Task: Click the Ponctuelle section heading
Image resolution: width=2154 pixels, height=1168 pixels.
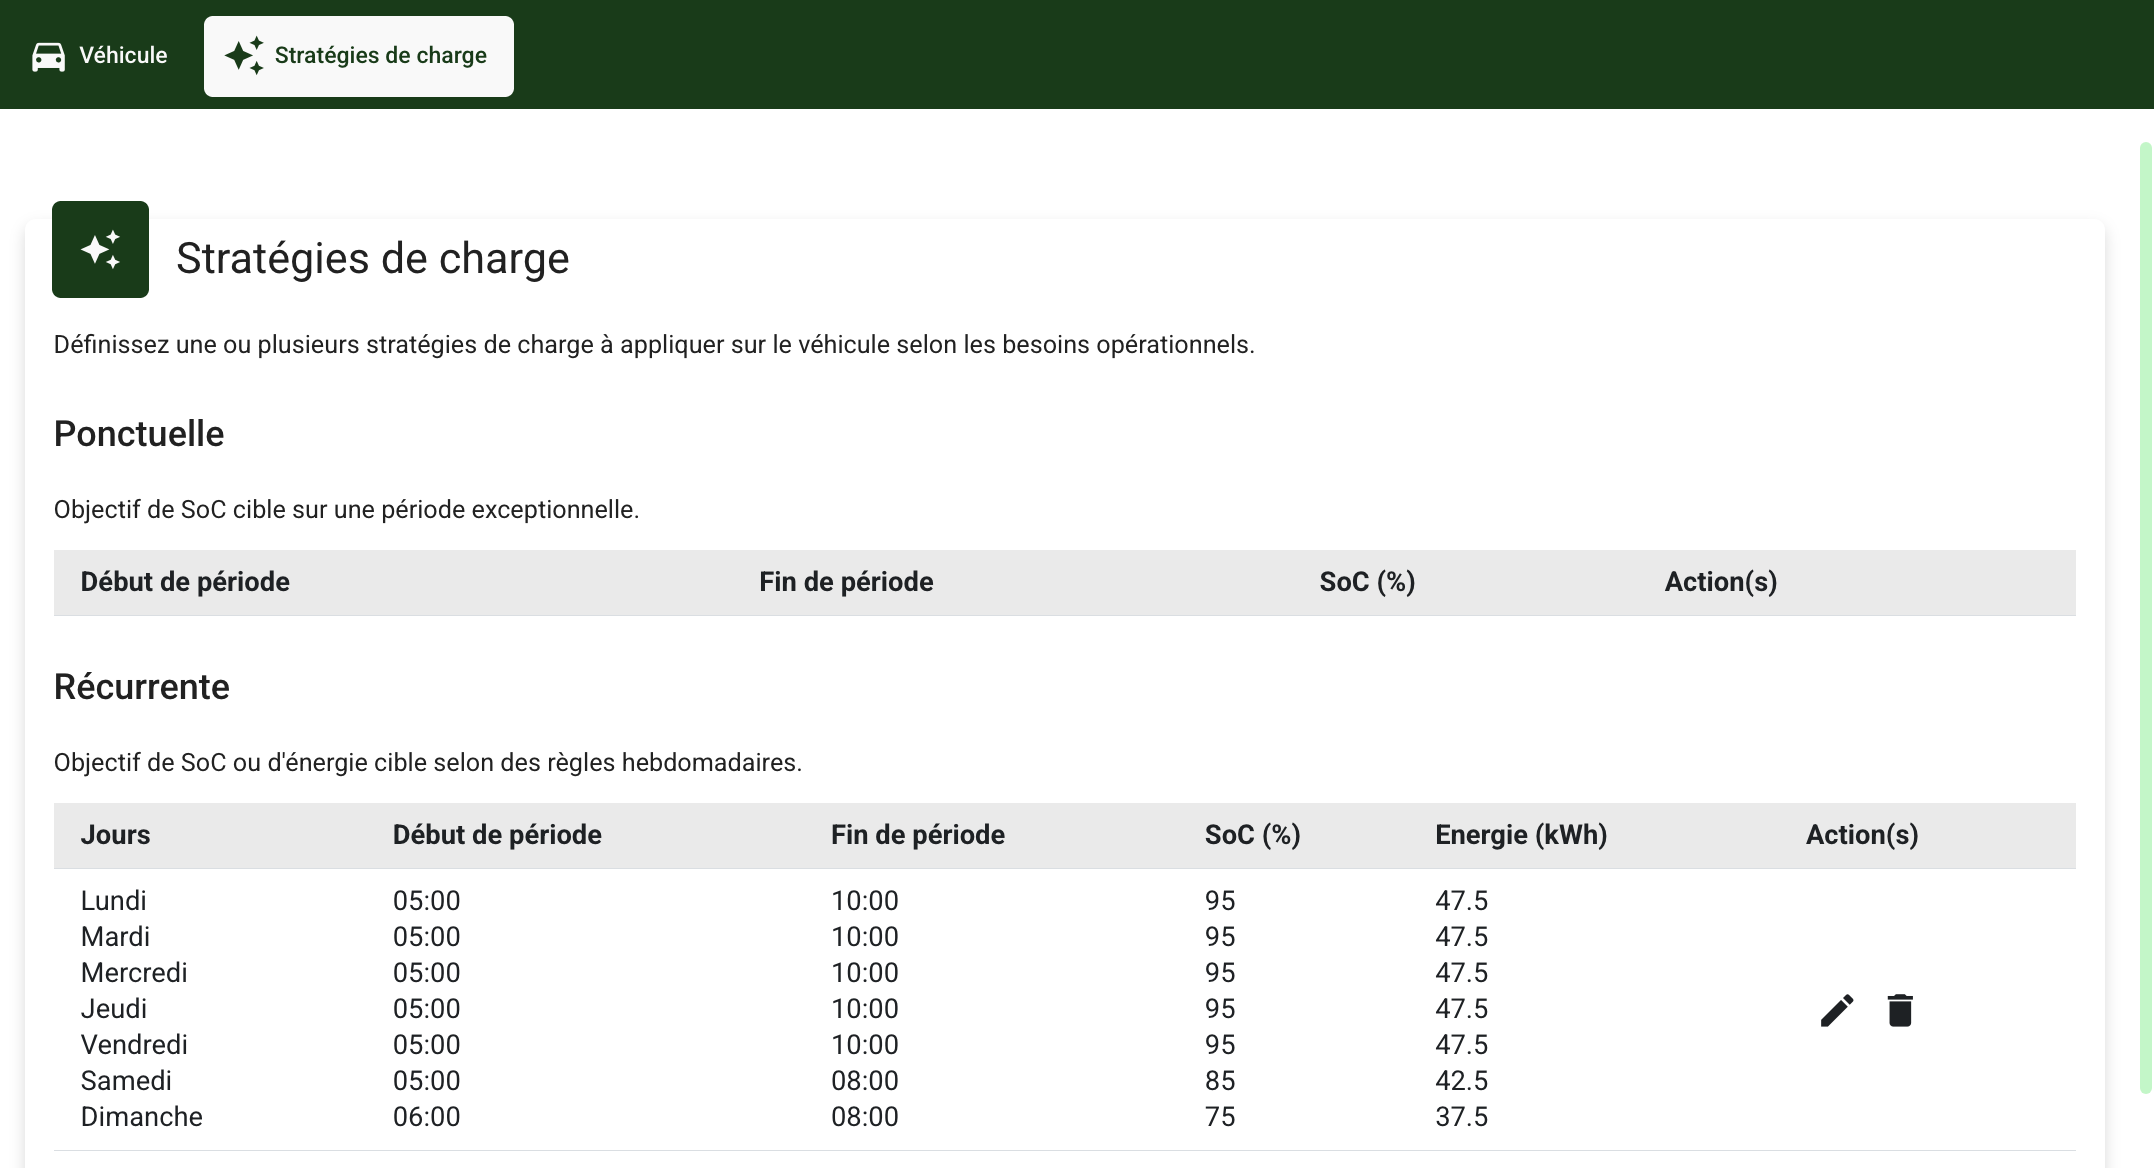Action: (138, 434)
